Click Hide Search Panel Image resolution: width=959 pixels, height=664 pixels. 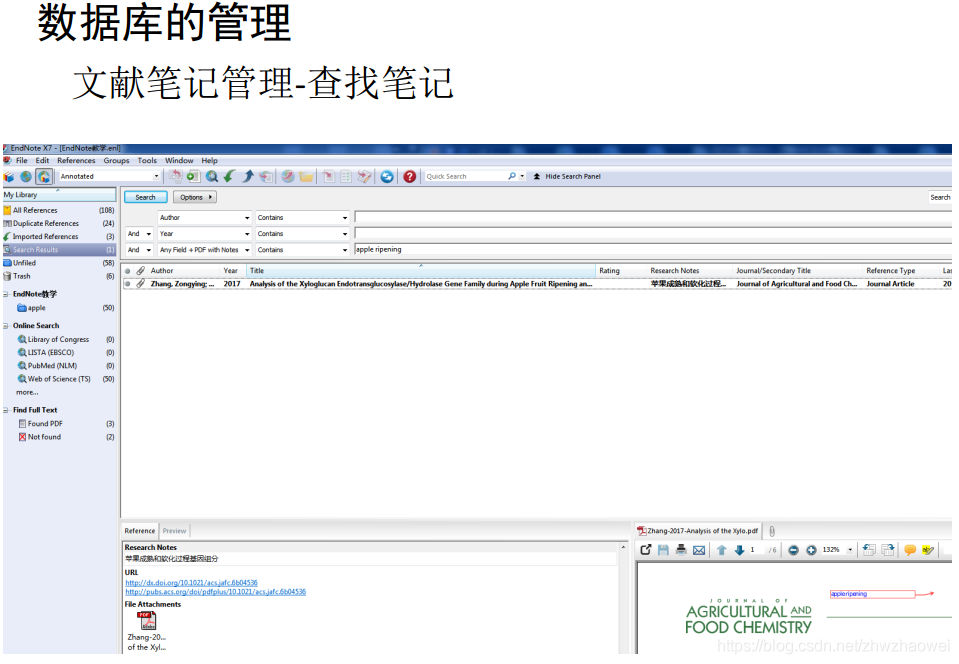pyautogui.click(x=567, y=177)
